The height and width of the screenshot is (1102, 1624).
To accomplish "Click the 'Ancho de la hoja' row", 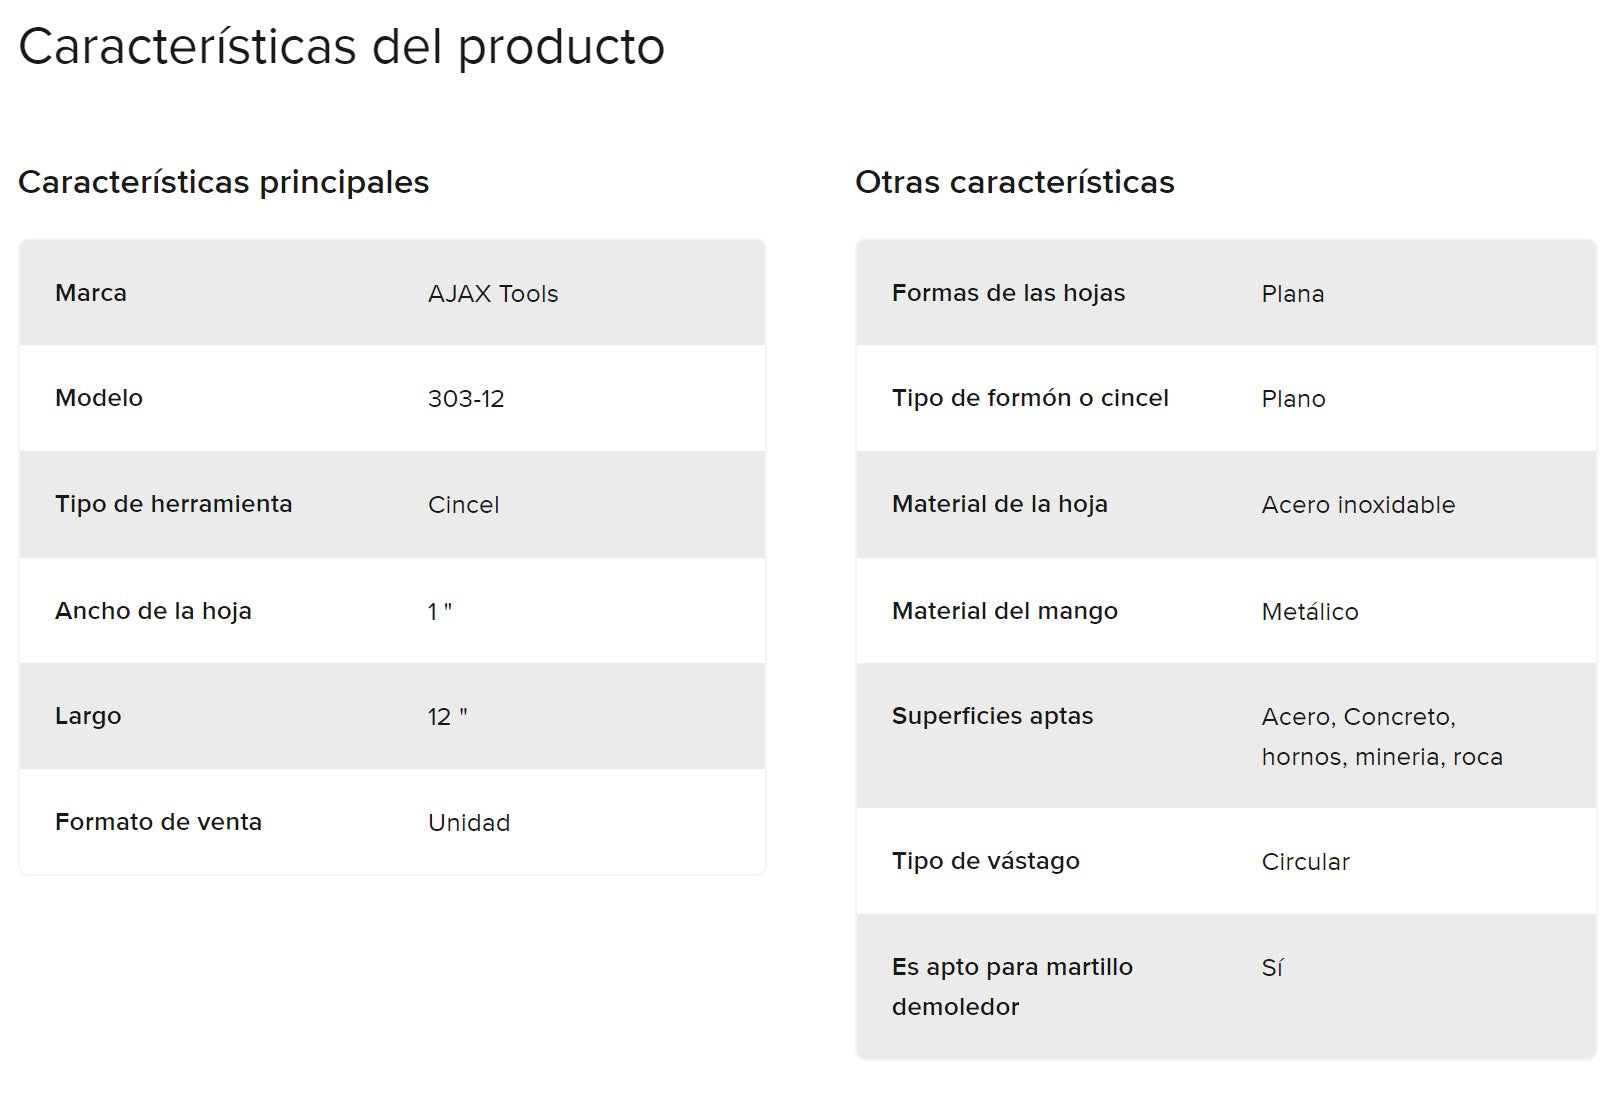I will (x=392, y=611).
